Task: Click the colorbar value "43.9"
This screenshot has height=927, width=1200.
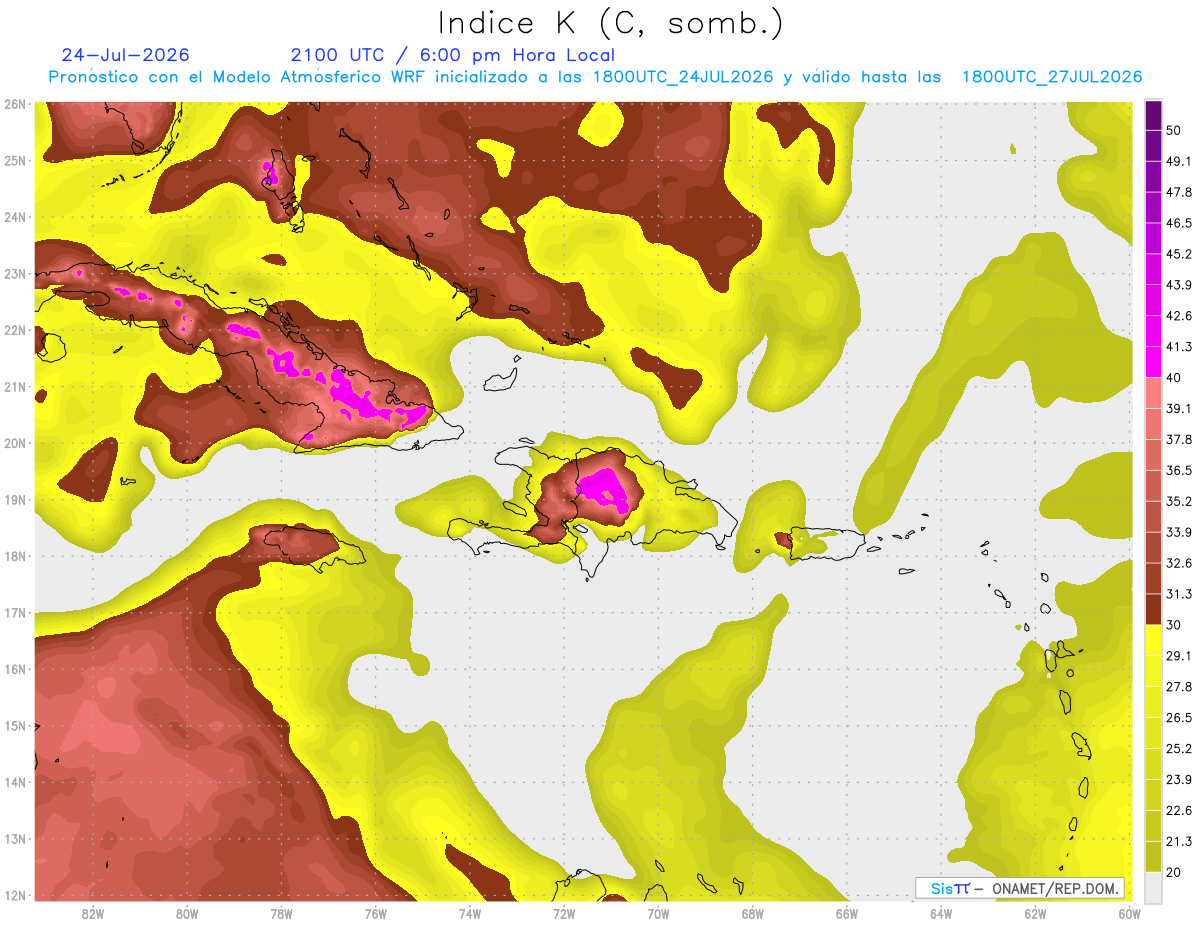Action: coord(1179,285)
